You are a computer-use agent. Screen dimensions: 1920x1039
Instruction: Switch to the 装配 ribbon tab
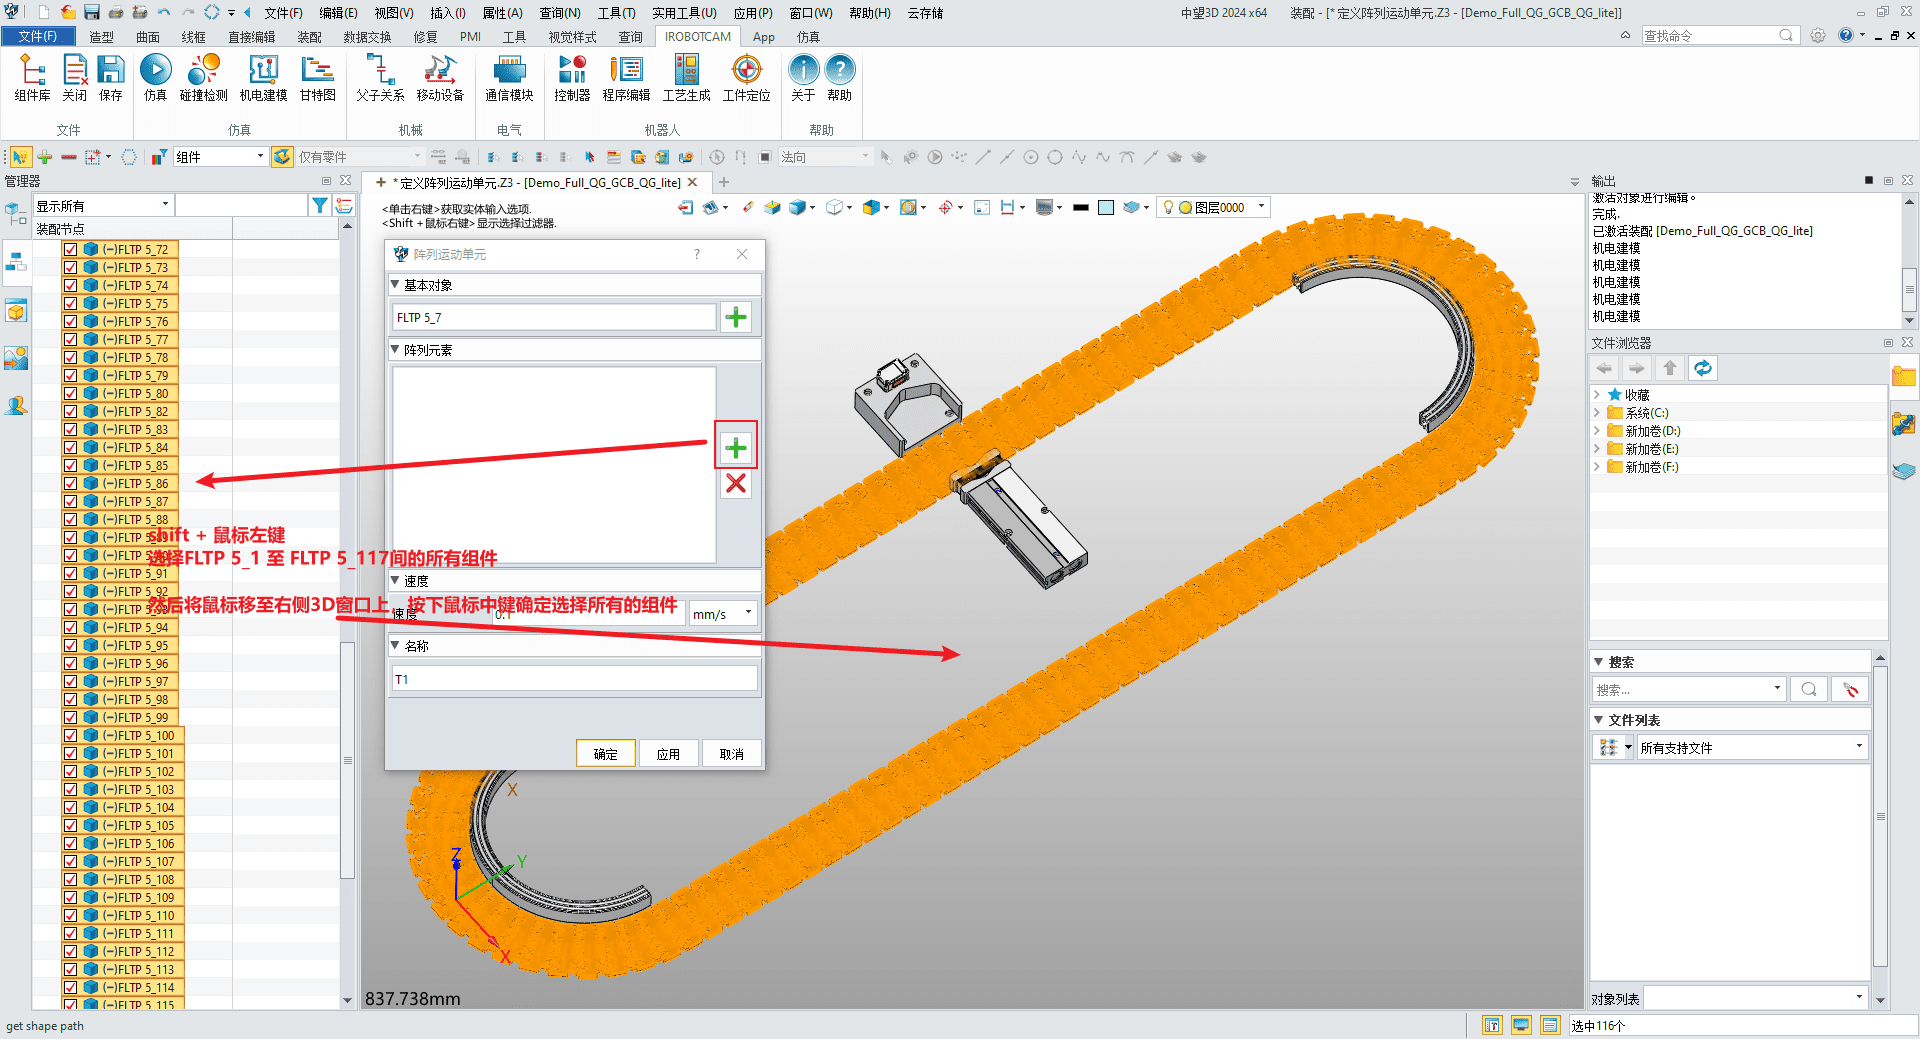pyautogui.click(x=309, y=37)
